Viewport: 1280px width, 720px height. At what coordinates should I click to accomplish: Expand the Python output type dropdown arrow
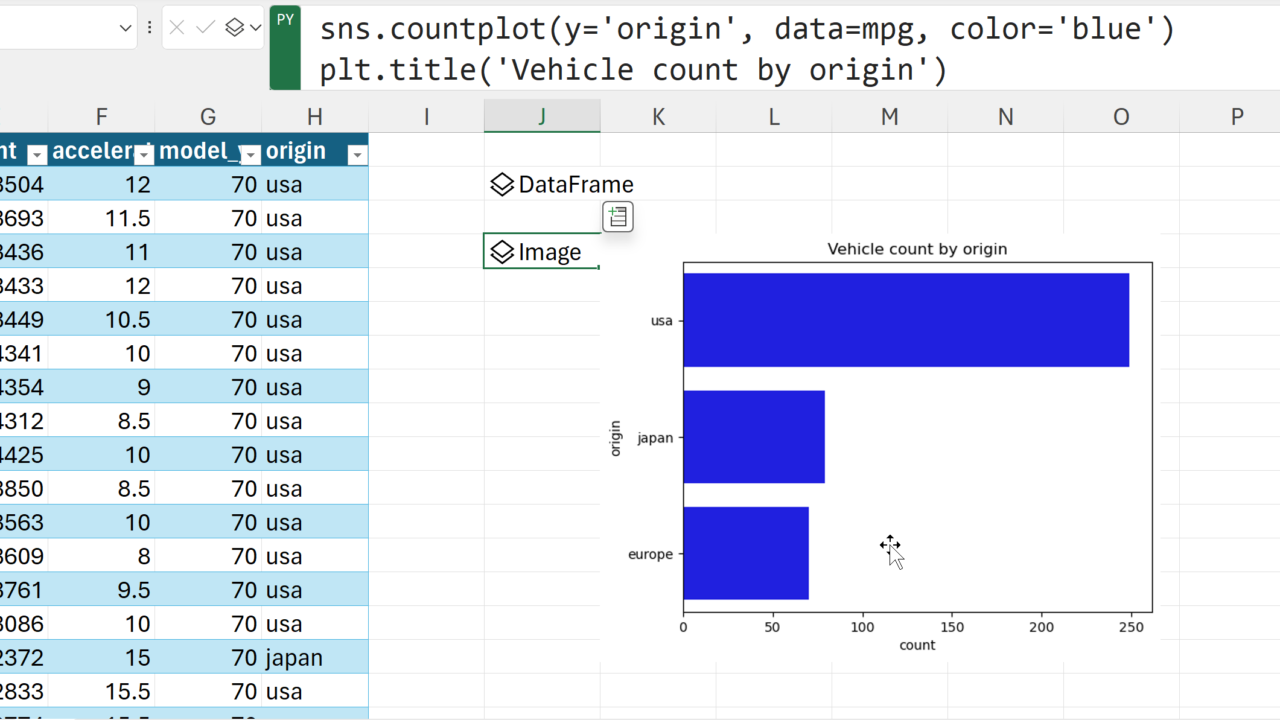(x=255, y=28)
